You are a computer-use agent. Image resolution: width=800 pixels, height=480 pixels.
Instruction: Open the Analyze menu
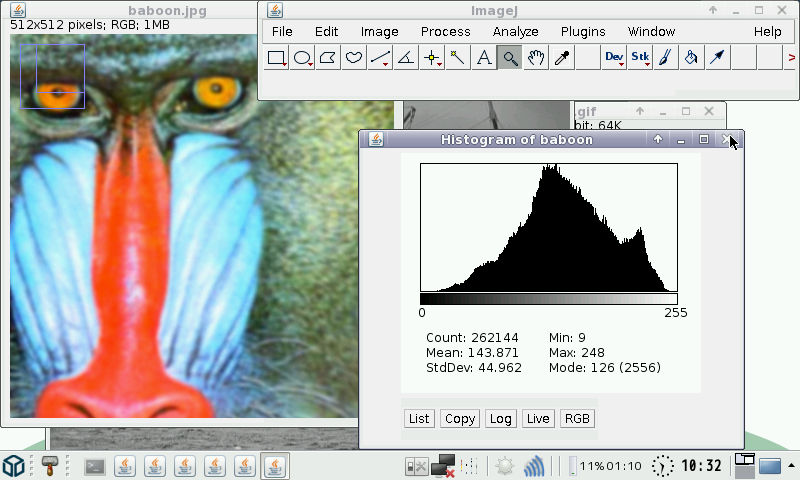tap(515, 32)
